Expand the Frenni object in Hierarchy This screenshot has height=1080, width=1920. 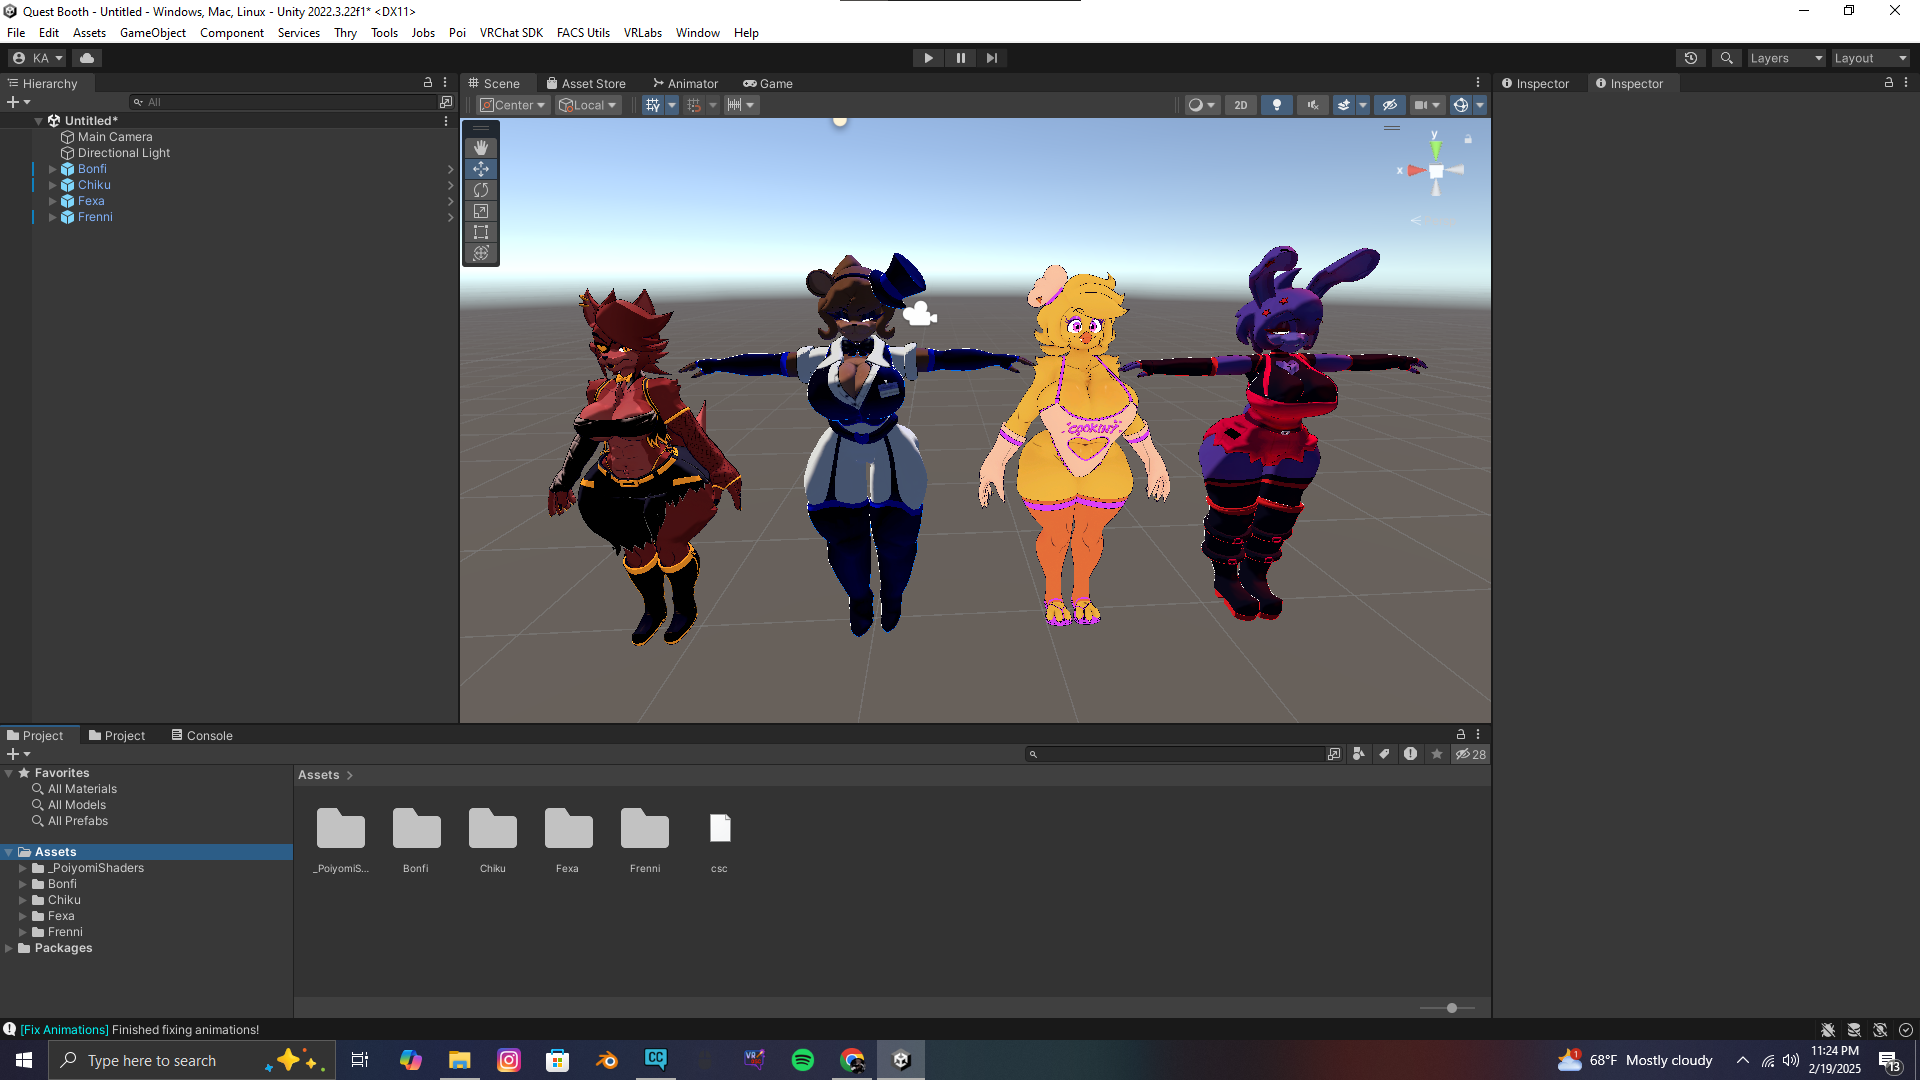(x=53, y=217)
